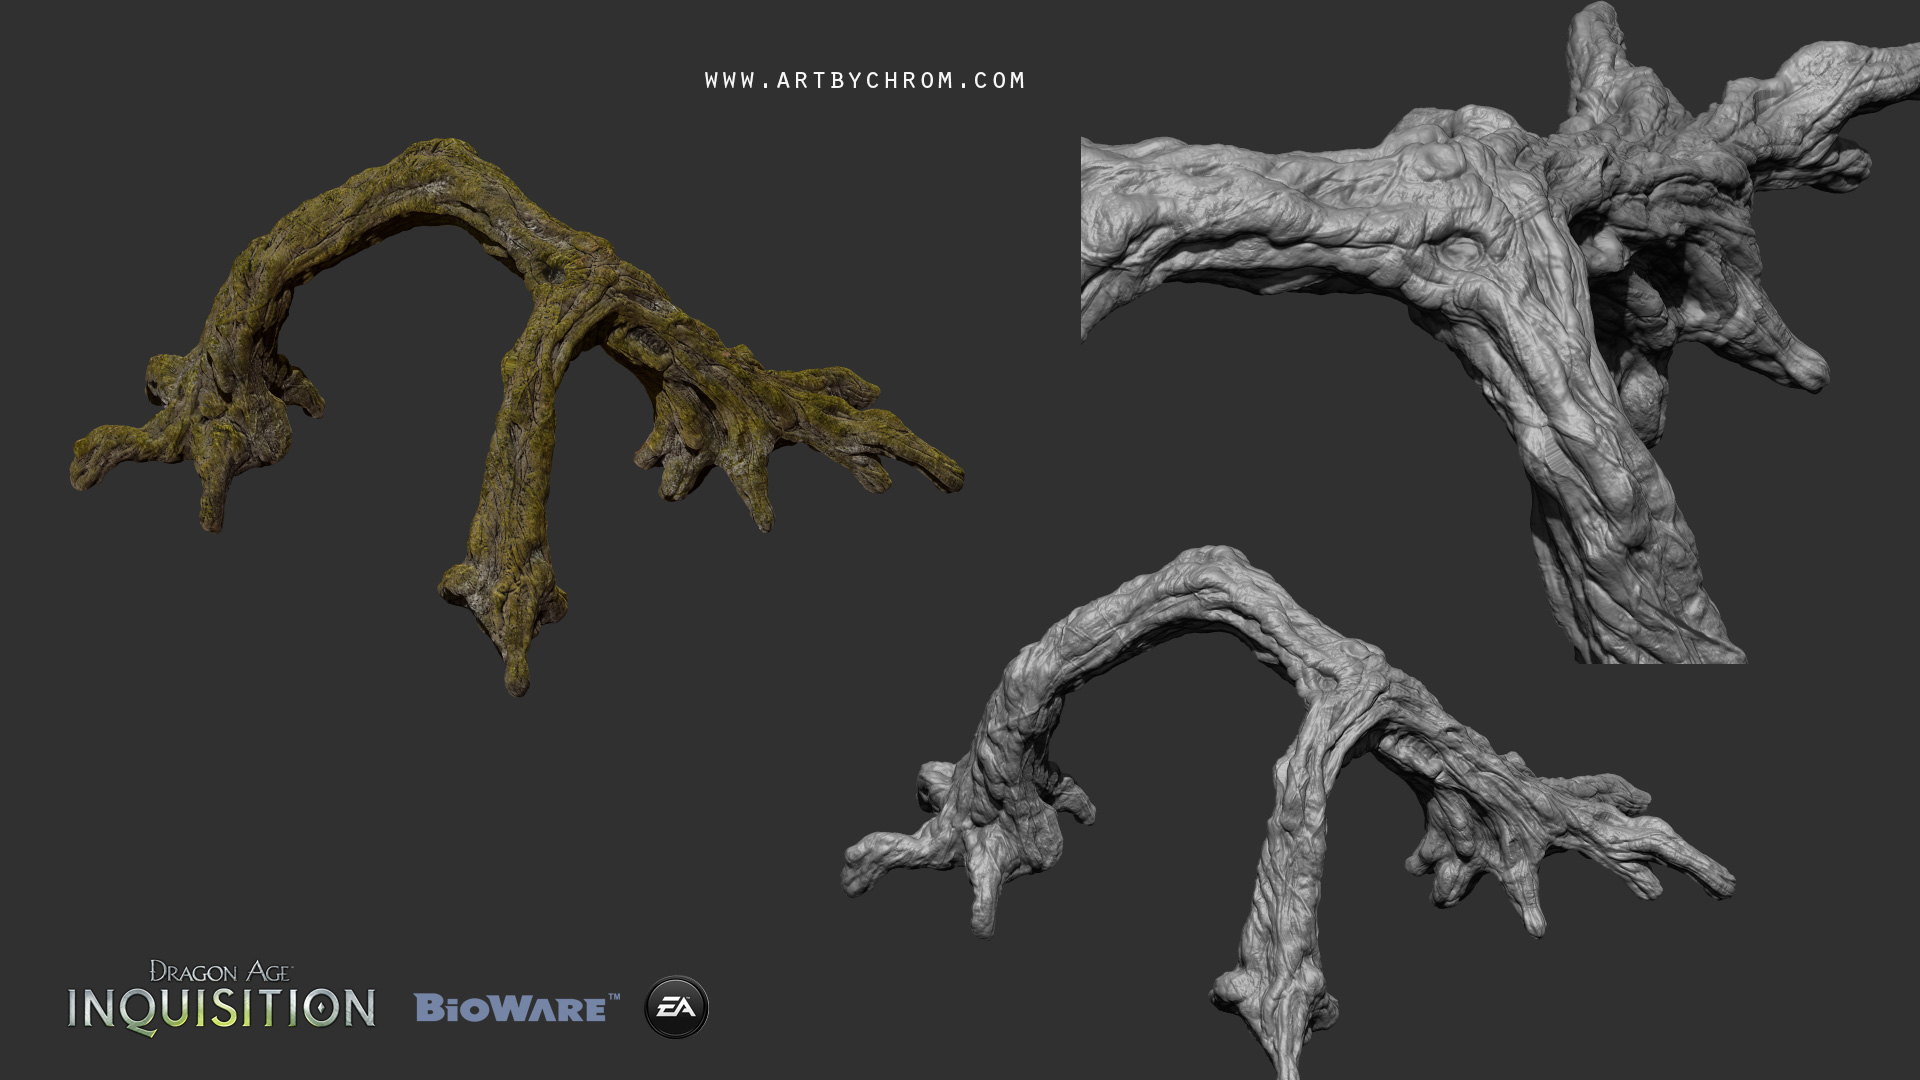1920x1080 pixels.
Task: Click the Dragon Age Inquisition logo
Action: (x=221, y=997)
